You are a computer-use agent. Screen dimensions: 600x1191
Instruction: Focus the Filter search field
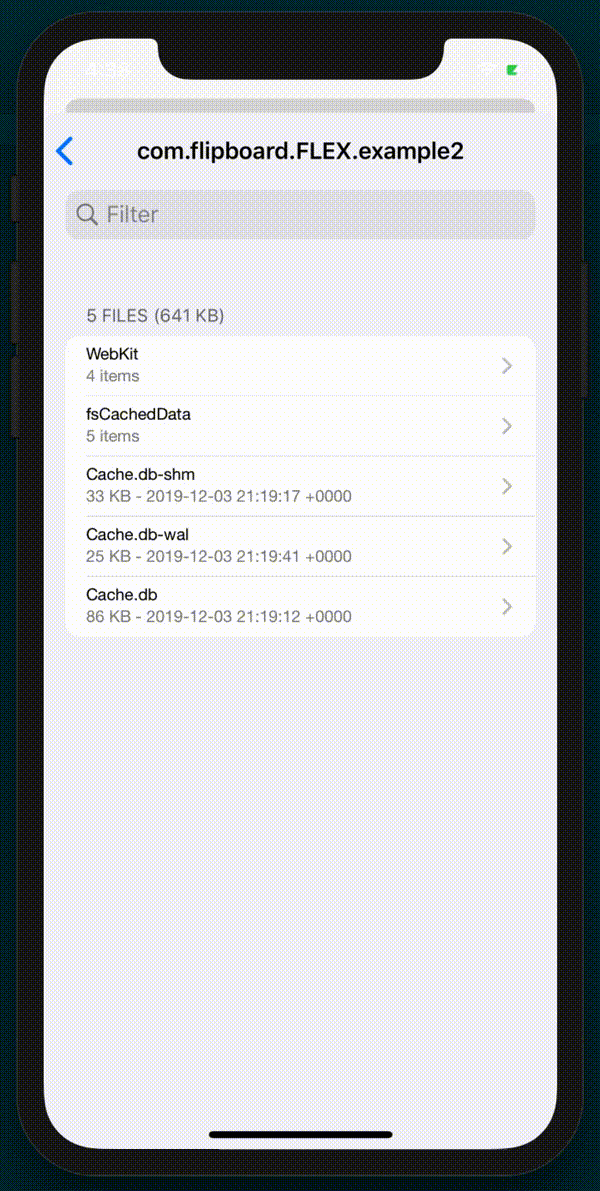[x=300, y=214]
